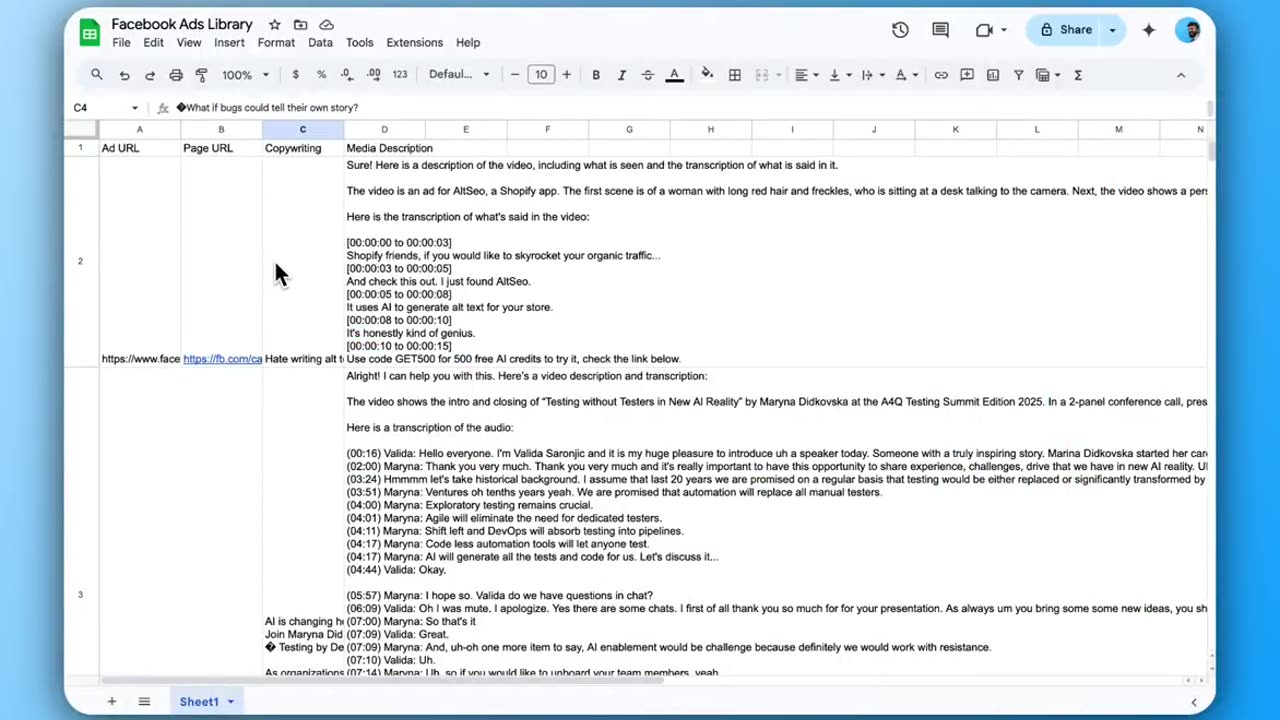
Task: Start a video call with camera icon
Action: [x=984, y=30]
